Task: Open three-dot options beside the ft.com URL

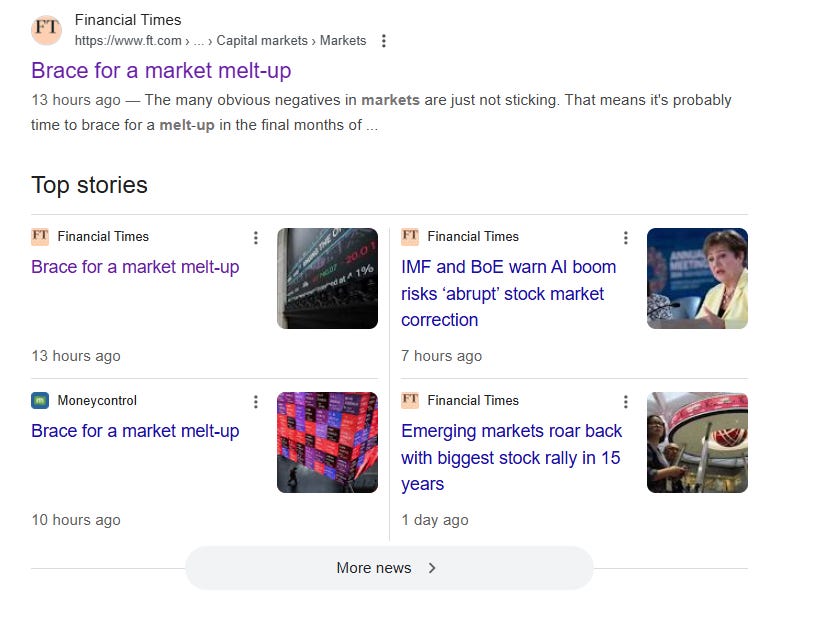Action: tap(384, 41)
